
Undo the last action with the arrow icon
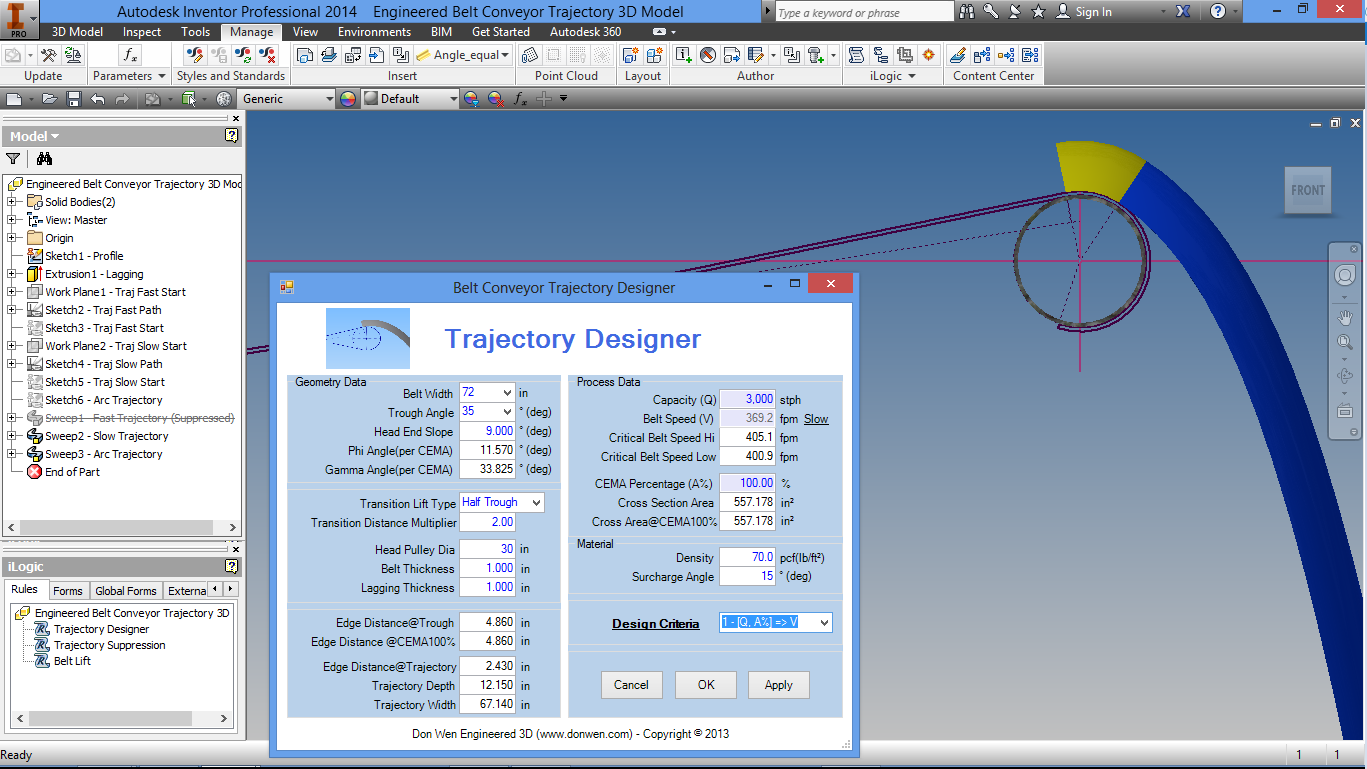pos(97,99)
